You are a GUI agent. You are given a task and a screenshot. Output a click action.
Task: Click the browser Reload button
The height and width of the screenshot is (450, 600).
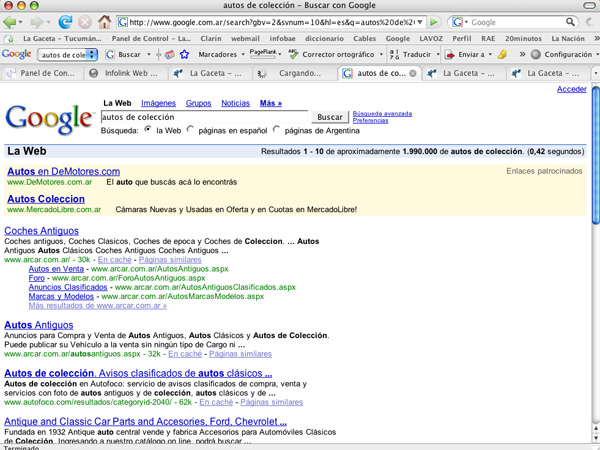65,21
